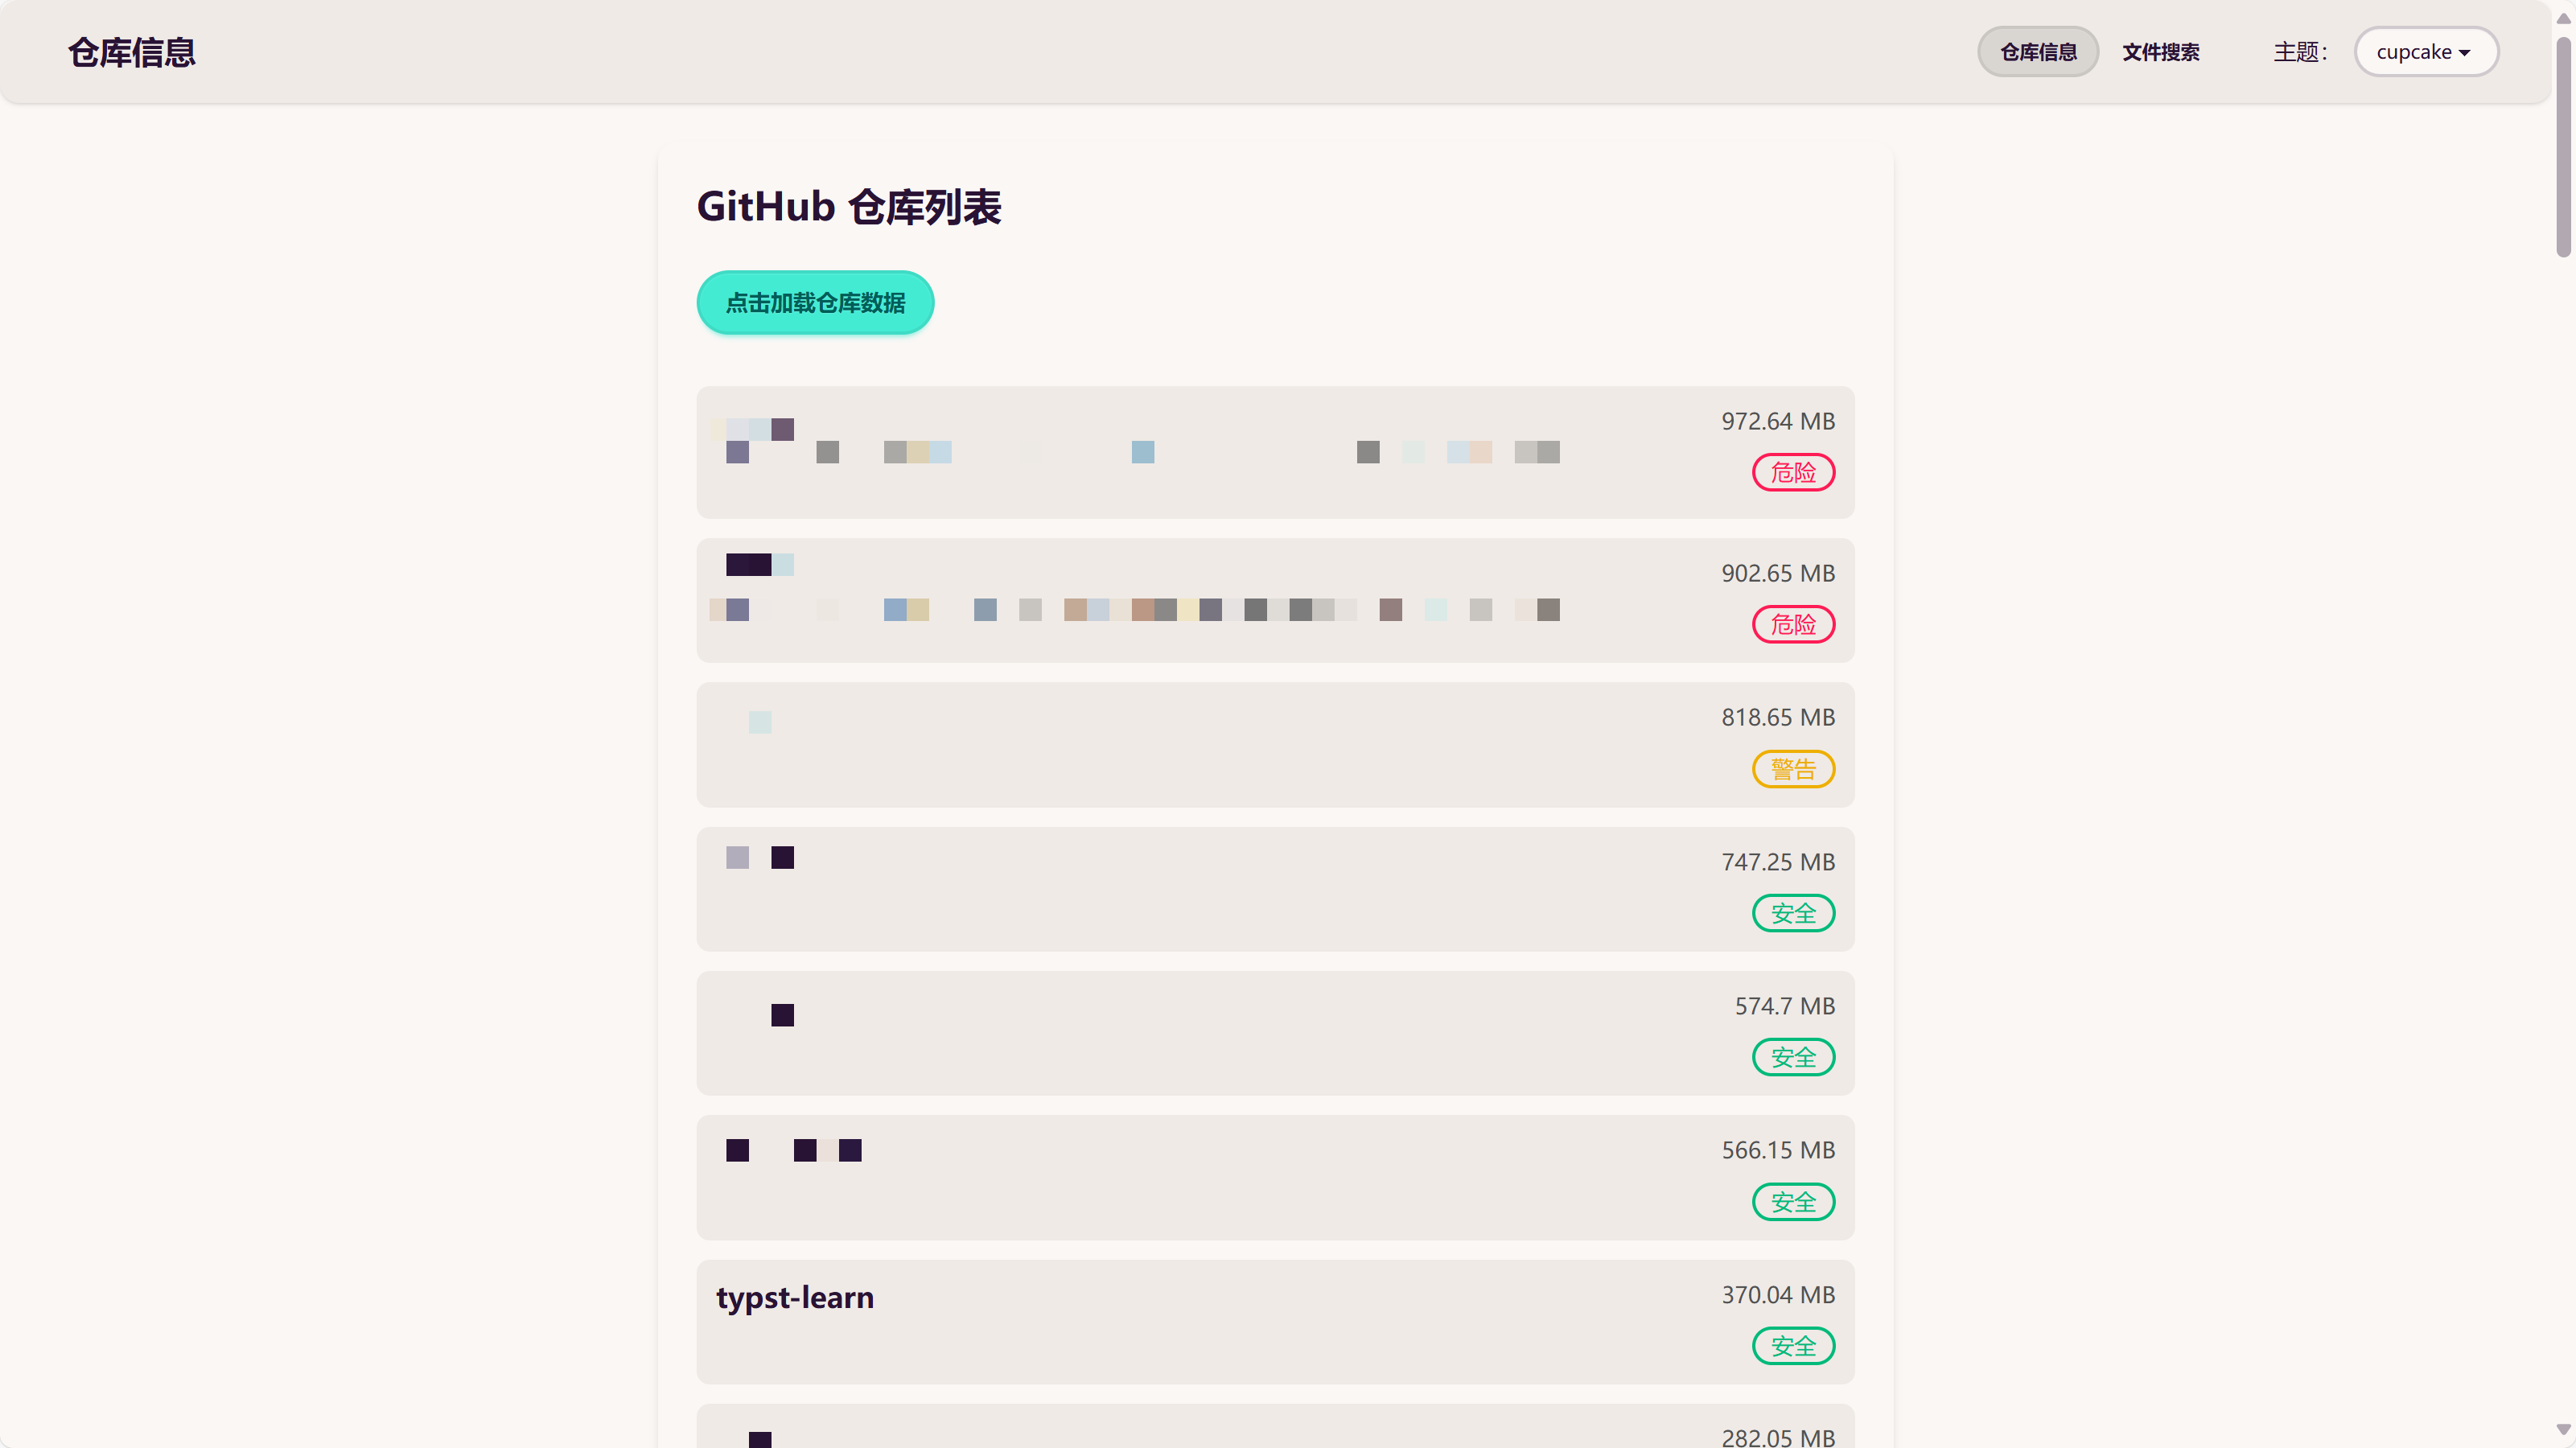Image resolution: width=2576 pixels, height=1448 pixels.
Task: Click the 仓库信息 site title
Action: click(x=132, y=52)
